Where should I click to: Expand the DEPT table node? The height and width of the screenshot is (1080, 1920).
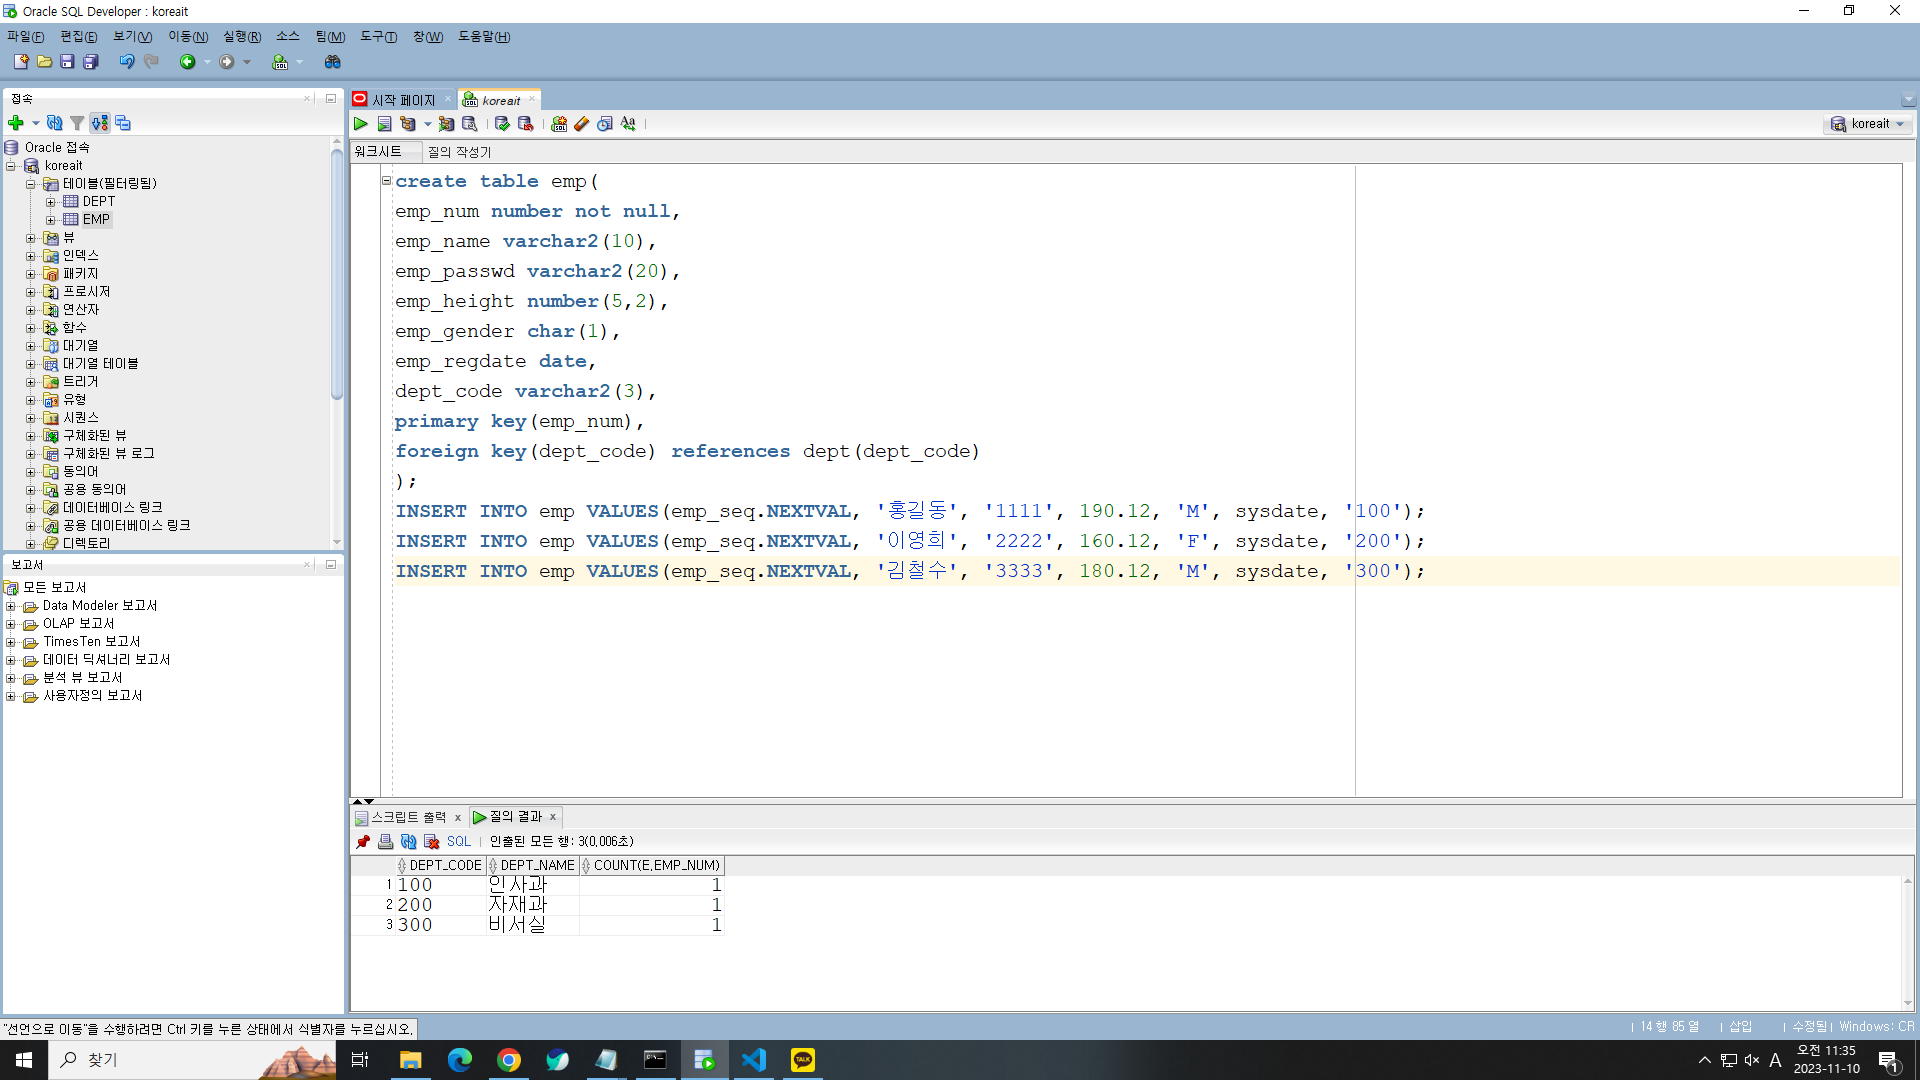click(x=50, y=202)
